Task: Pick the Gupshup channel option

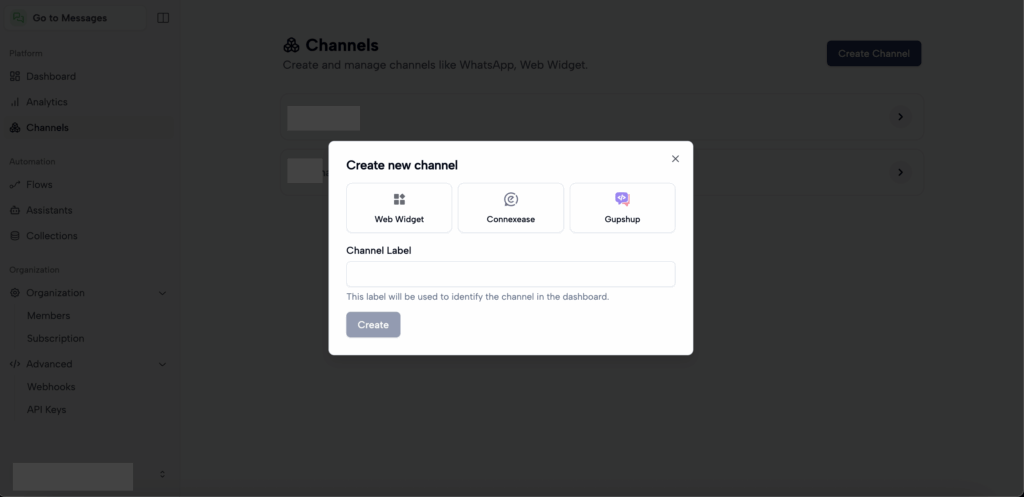Action: tap(622, 208)
